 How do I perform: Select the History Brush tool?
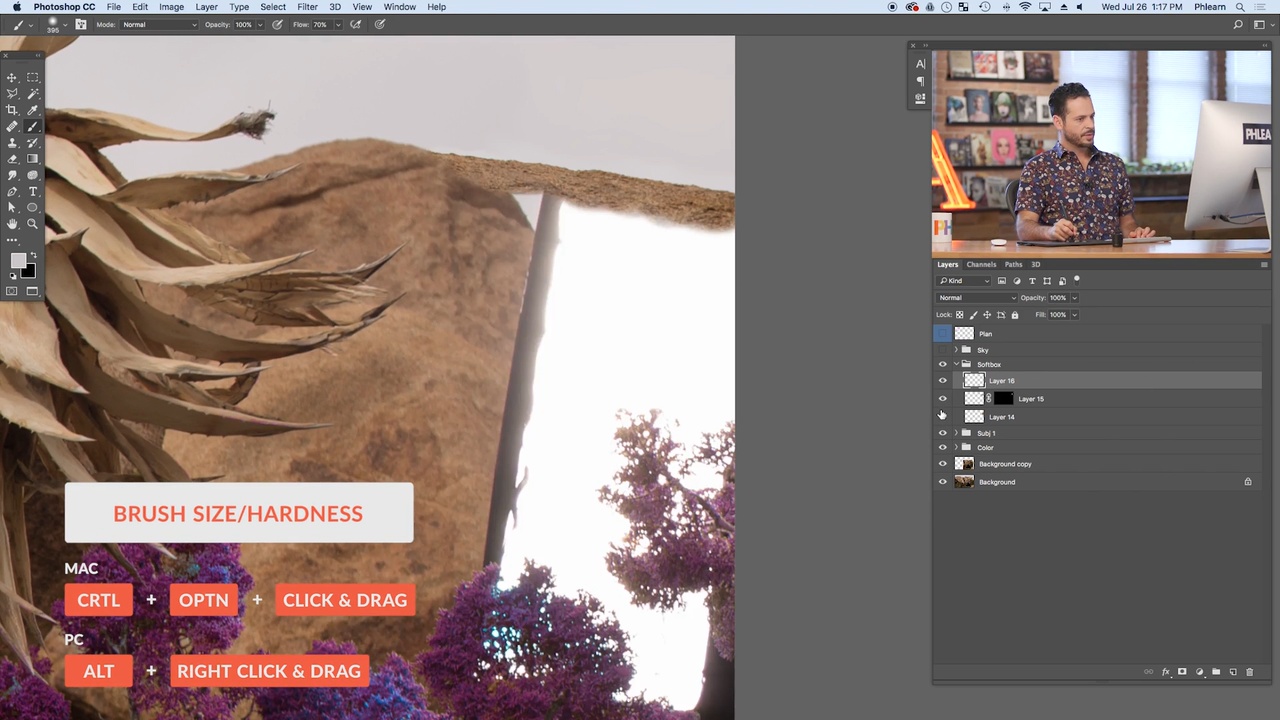[33, 142]
